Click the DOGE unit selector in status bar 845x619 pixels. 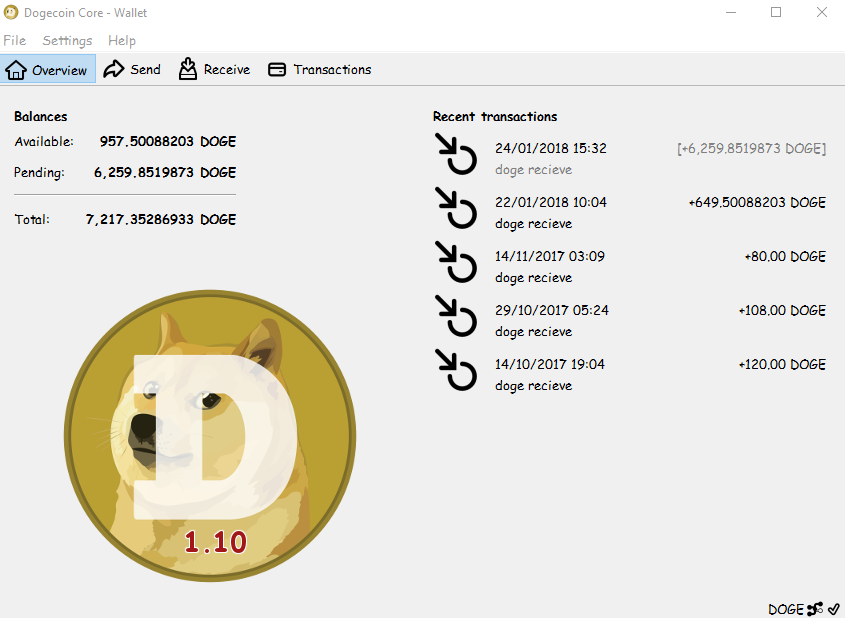coord(786,609)
